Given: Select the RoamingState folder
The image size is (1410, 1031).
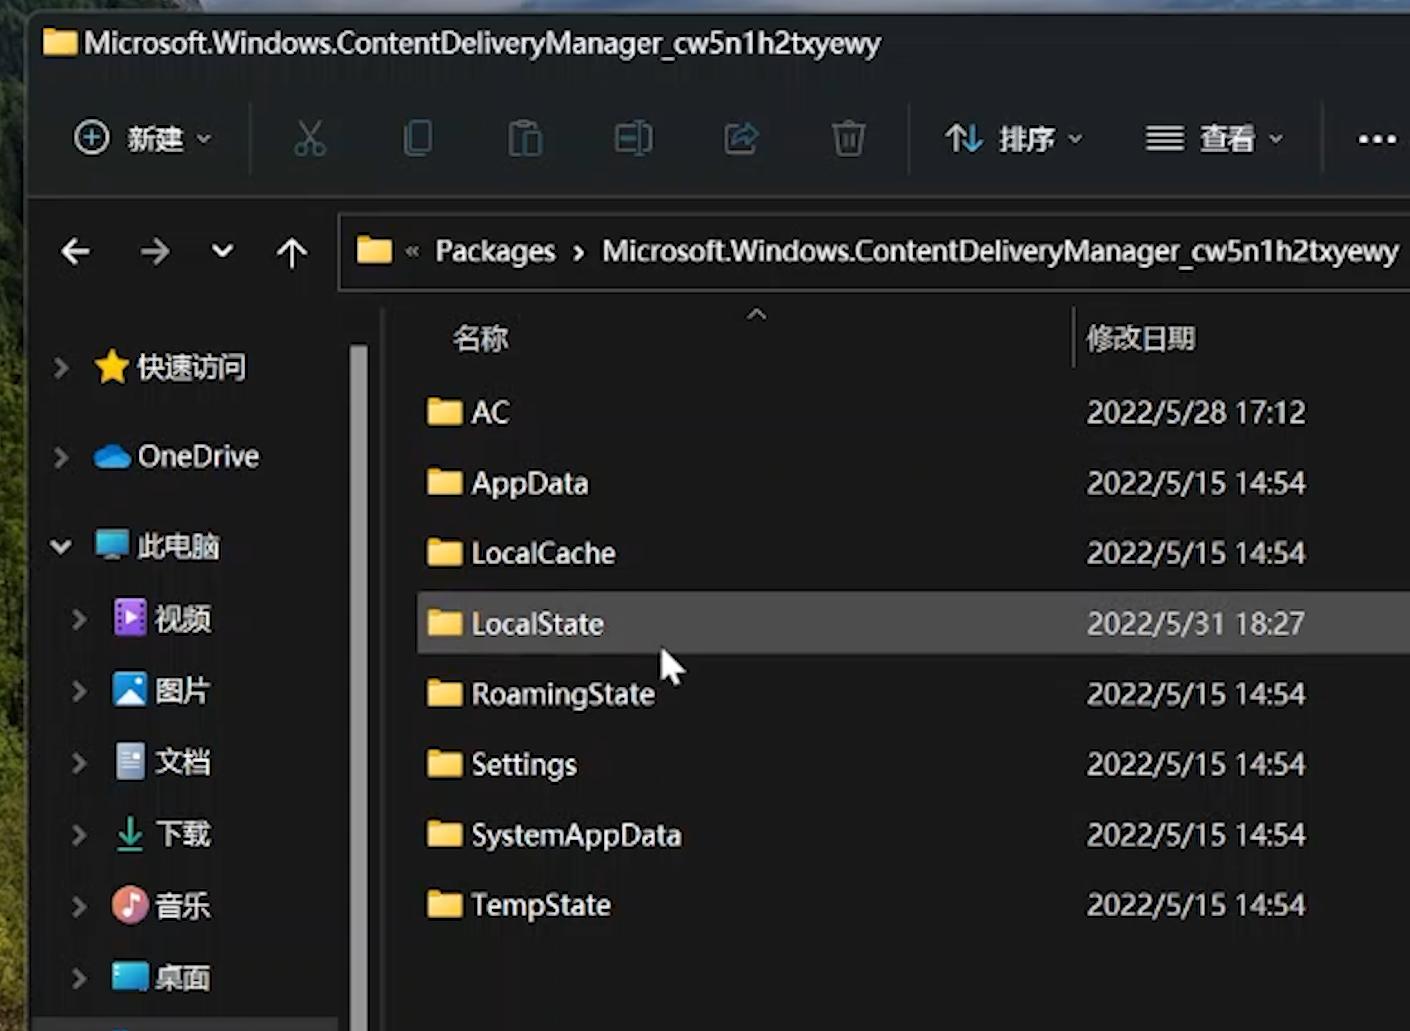Looking at the screenshot, I should tap(562, 694).
